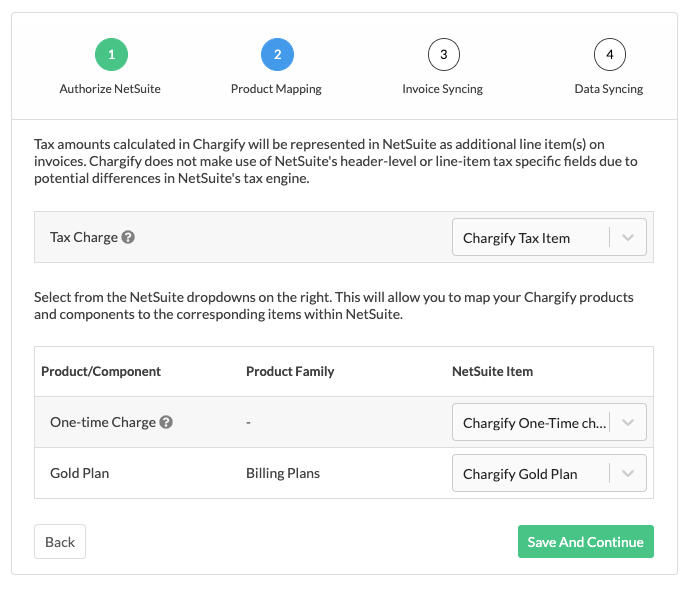The image size is (690, 593).
Task: Click the green step 1 circle
Action: click(x=111, y=55)
